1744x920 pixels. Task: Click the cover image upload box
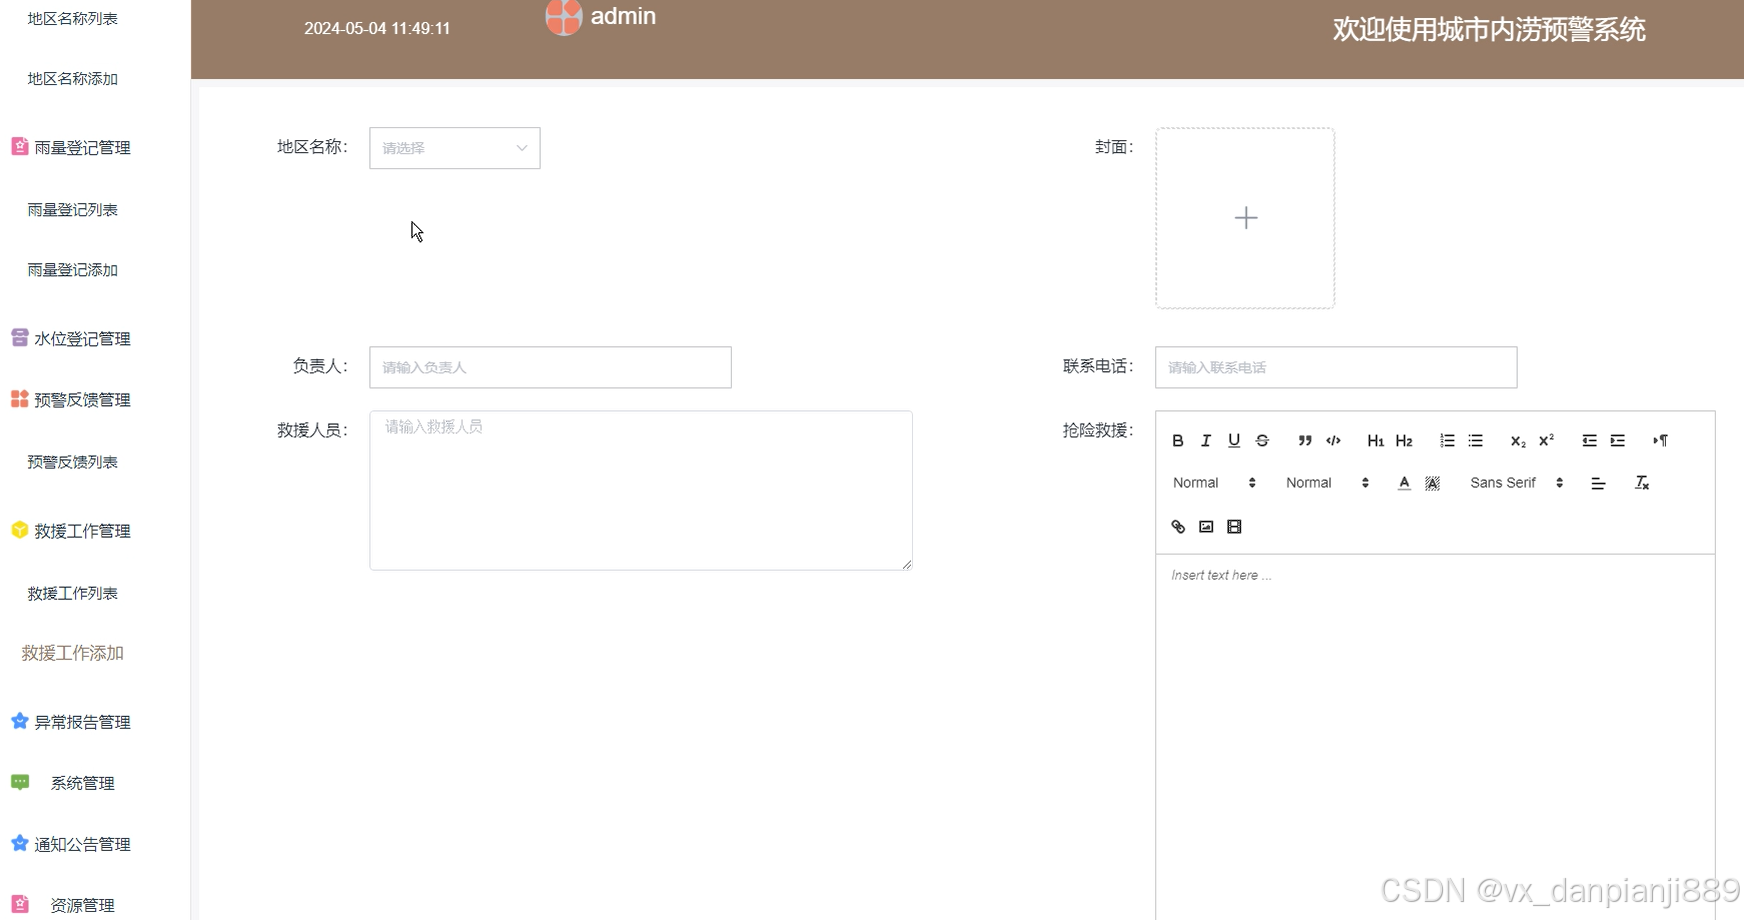click(1245, 218)
